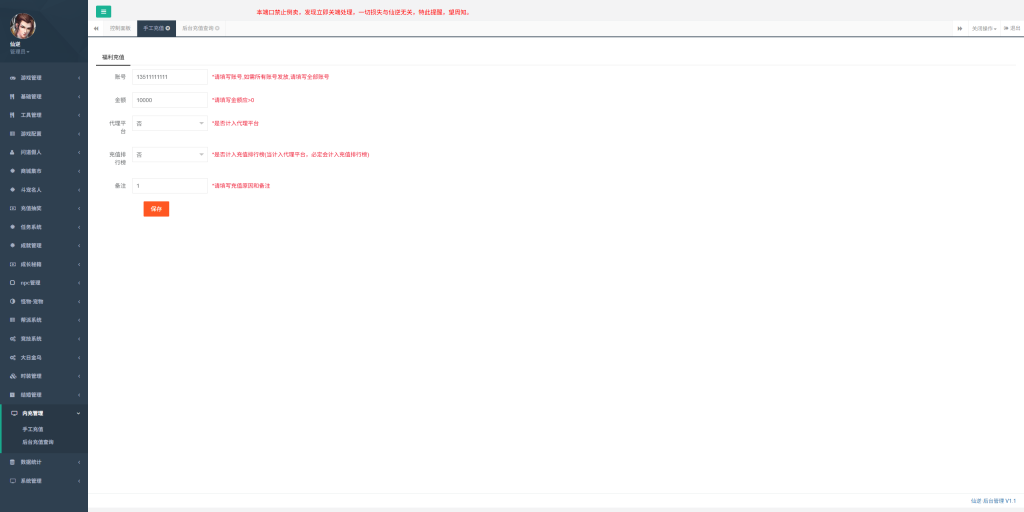Expand the 商城集市 sidebar menu
Screen dimensions: 1024x512
[x=44, y=171]
